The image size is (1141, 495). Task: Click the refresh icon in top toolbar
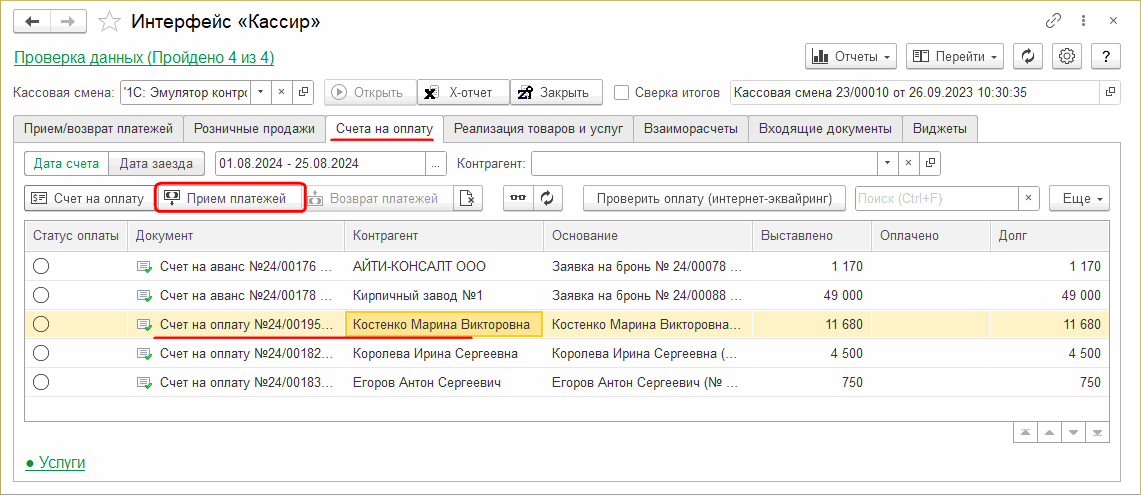[1028, 56]
